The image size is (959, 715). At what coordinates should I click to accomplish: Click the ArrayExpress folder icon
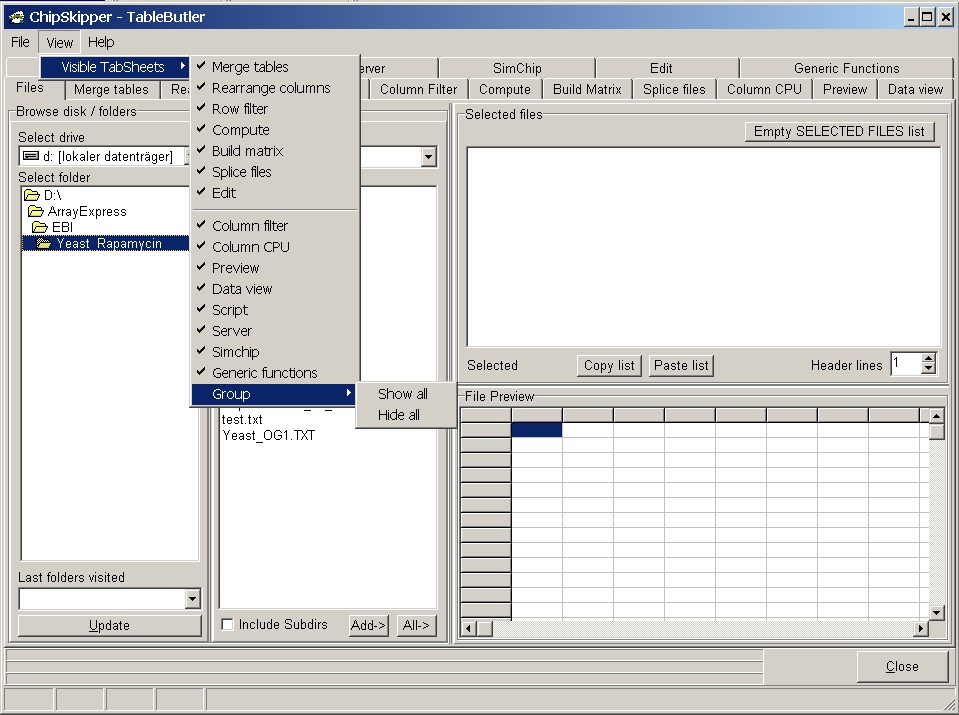[x=35, y=212]
